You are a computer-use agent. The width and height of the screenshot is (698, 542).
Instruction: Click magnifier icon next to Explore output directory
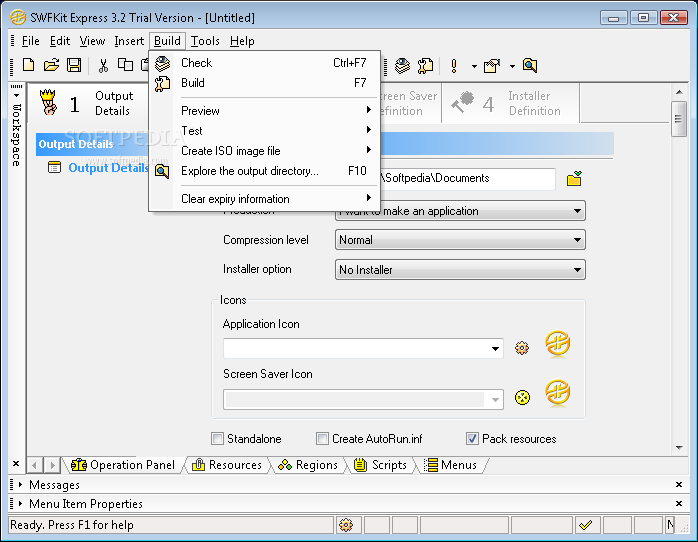162,171
